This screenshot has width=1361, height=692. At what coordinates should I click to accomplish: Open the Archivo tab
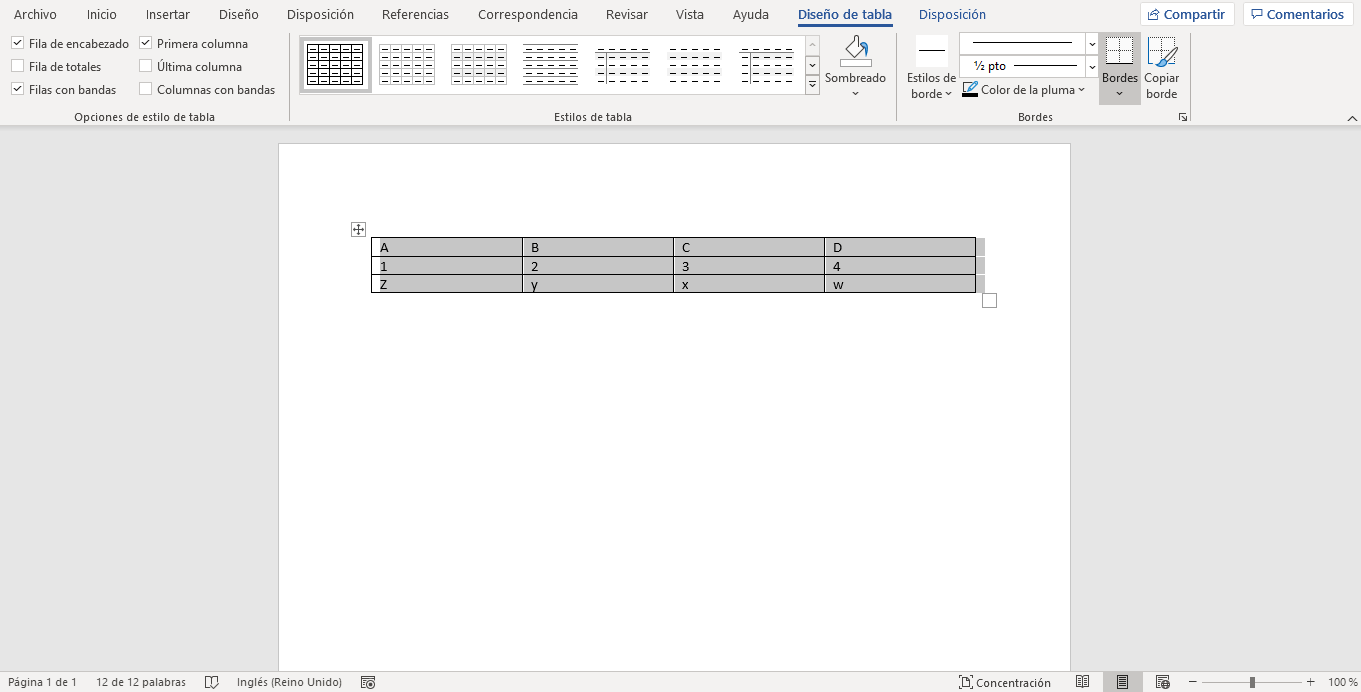(35, 15)
